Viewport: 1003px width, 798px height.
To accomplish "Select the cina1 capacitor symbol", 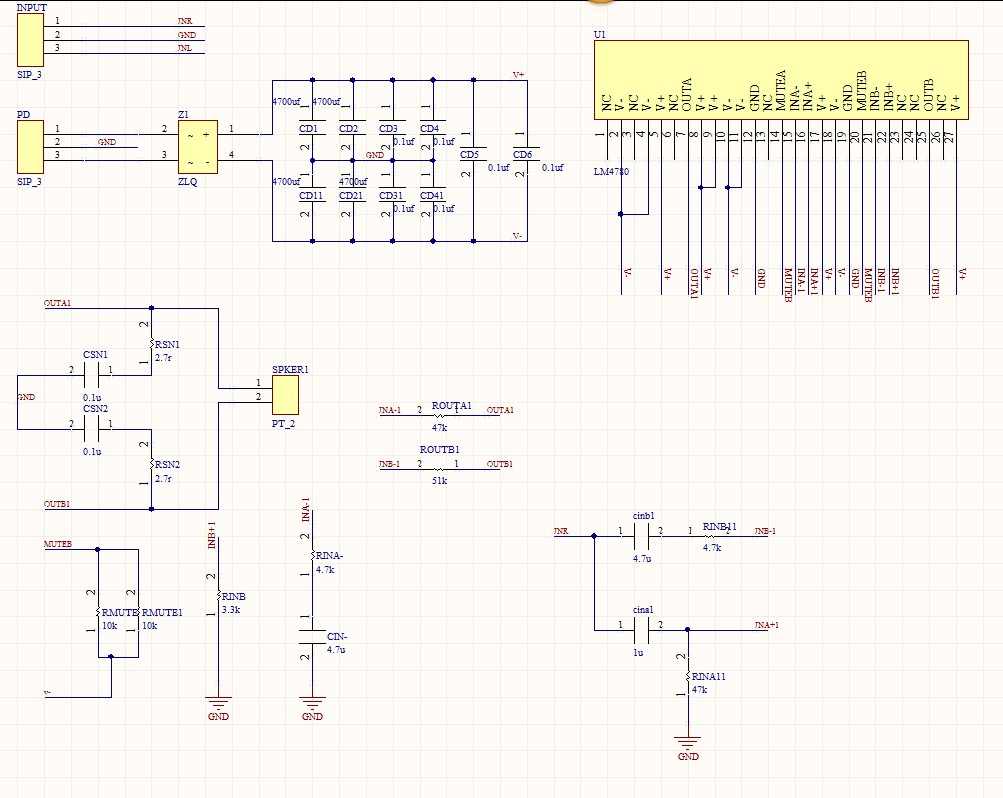I will (x=642, y=630).
